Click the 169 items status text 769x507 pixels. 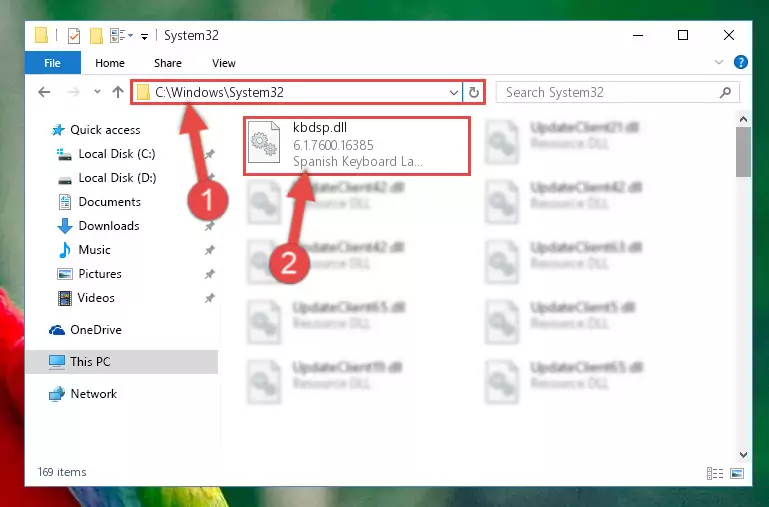click(x=62, y=472)
